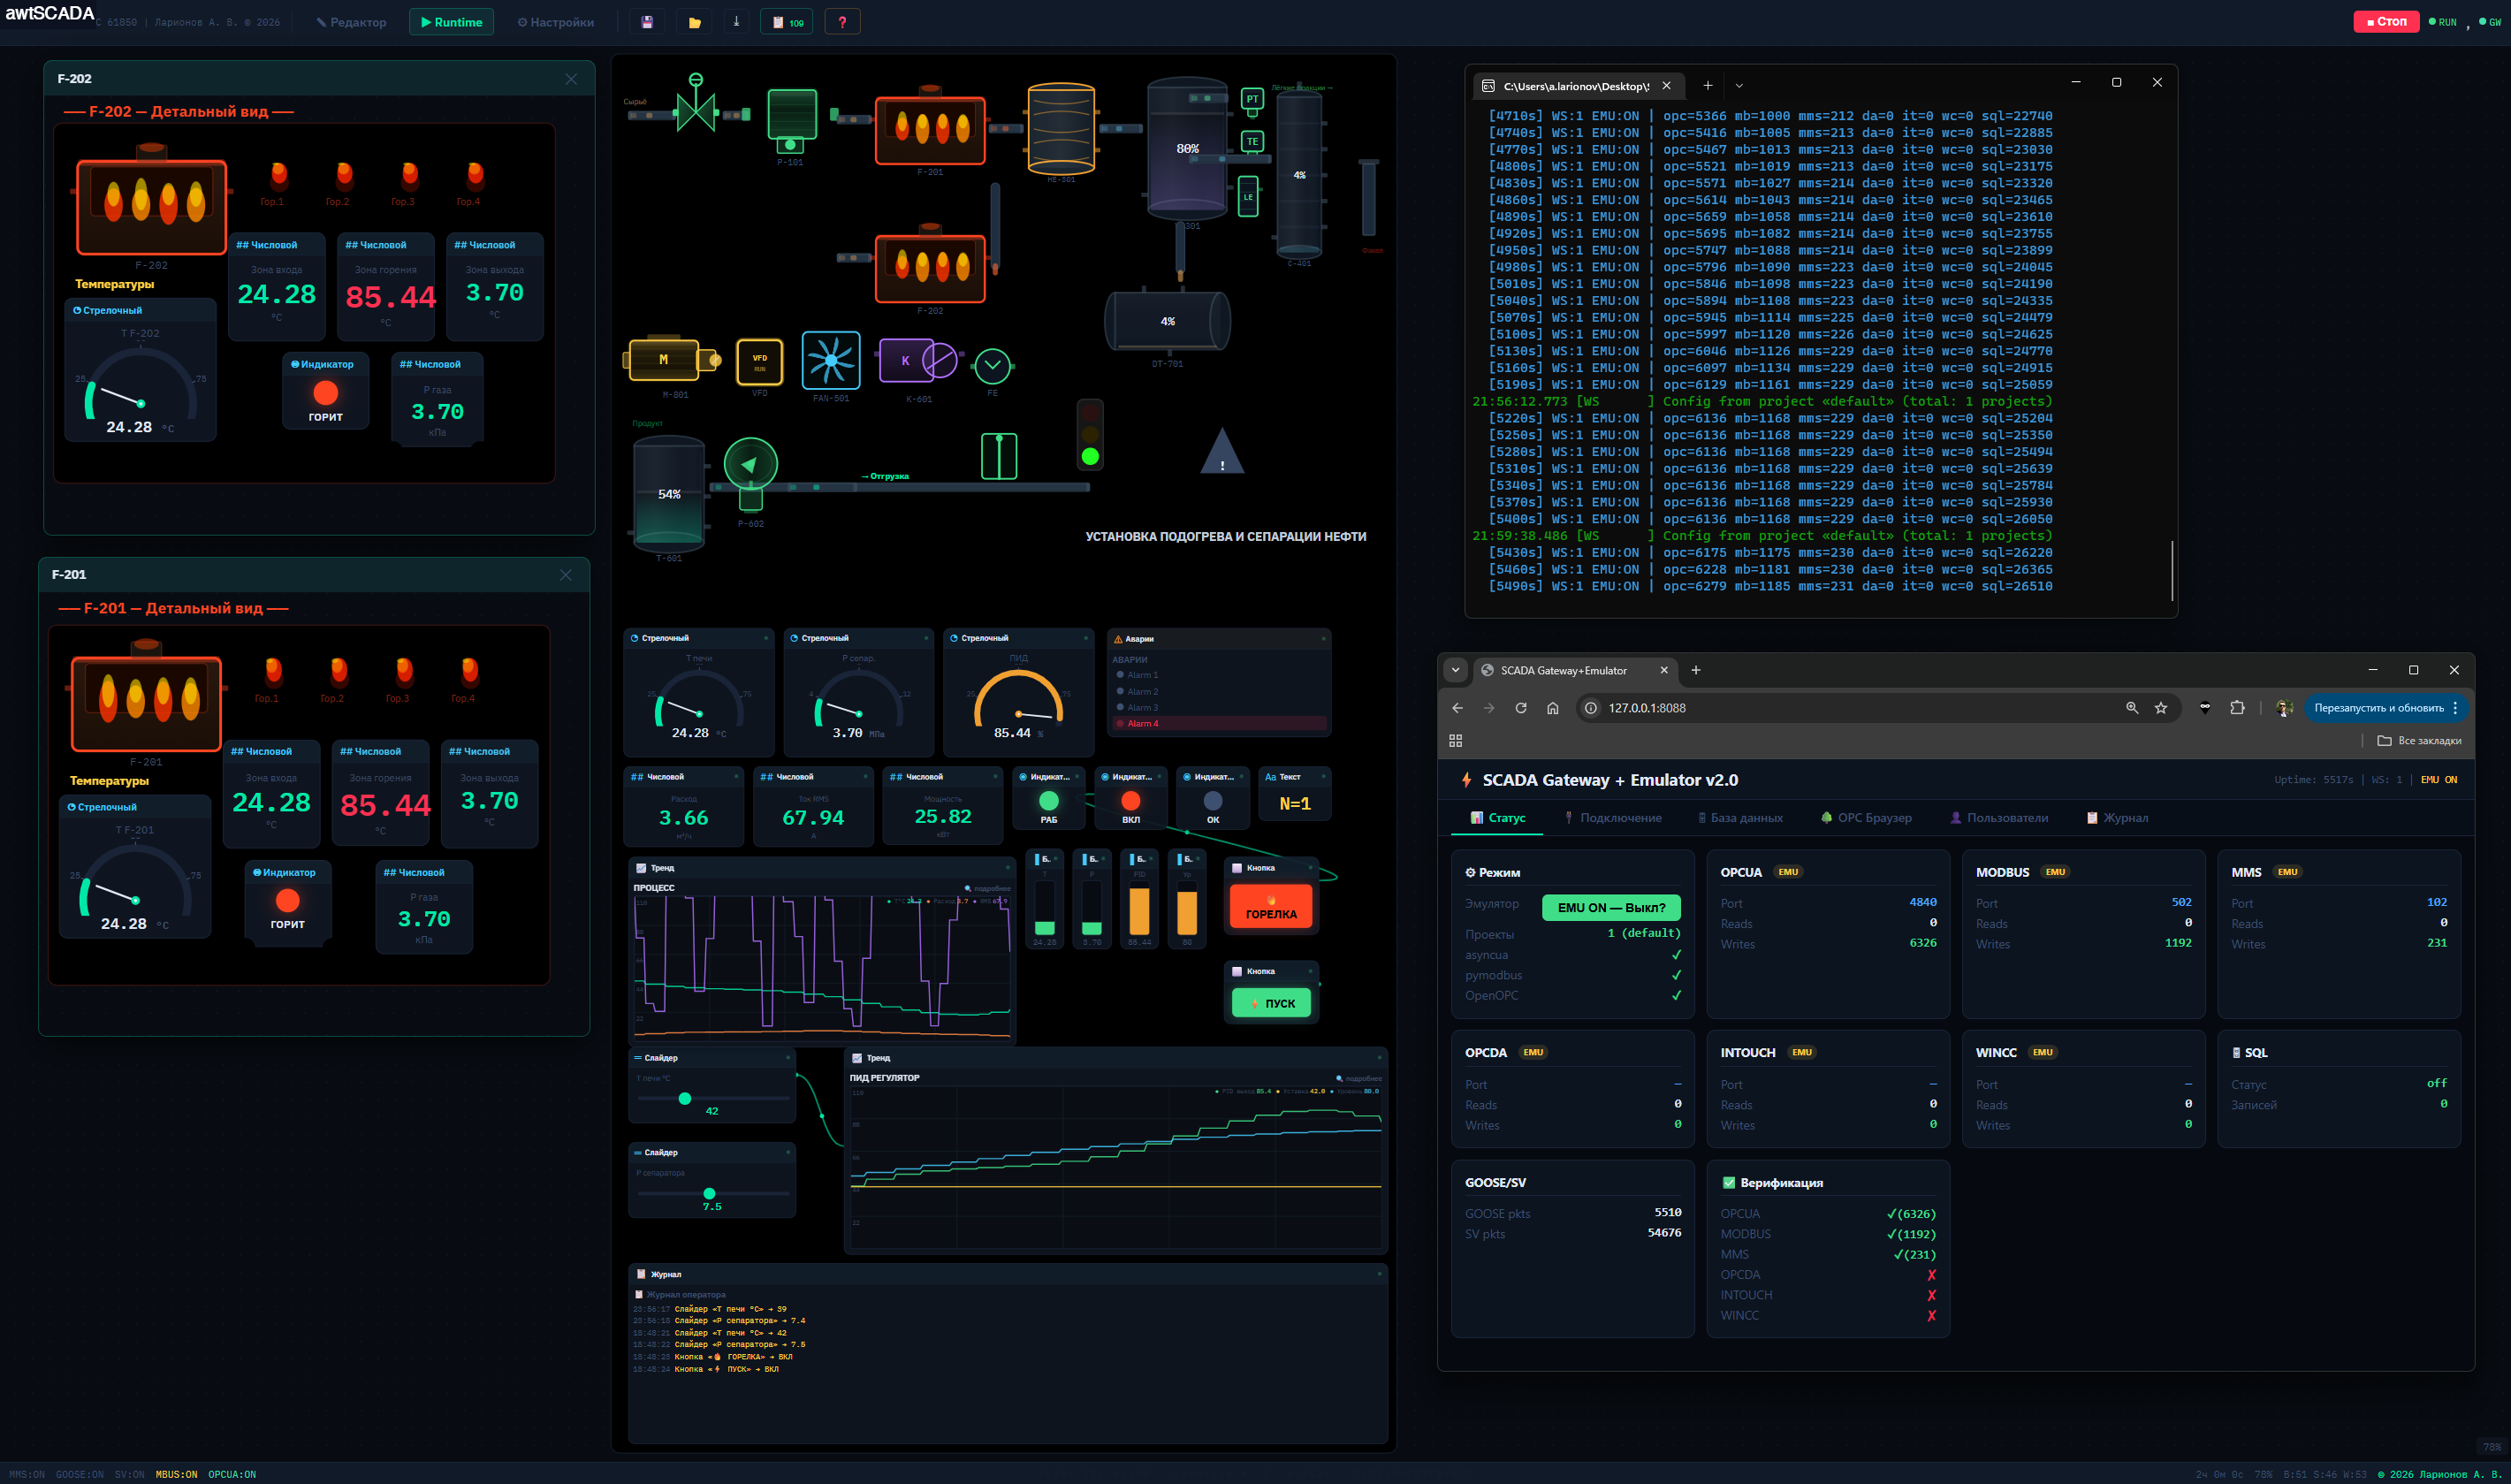Click the LE level element symbol
The width and height of the screenshot is (2511, 1484).
point(1248,196)
